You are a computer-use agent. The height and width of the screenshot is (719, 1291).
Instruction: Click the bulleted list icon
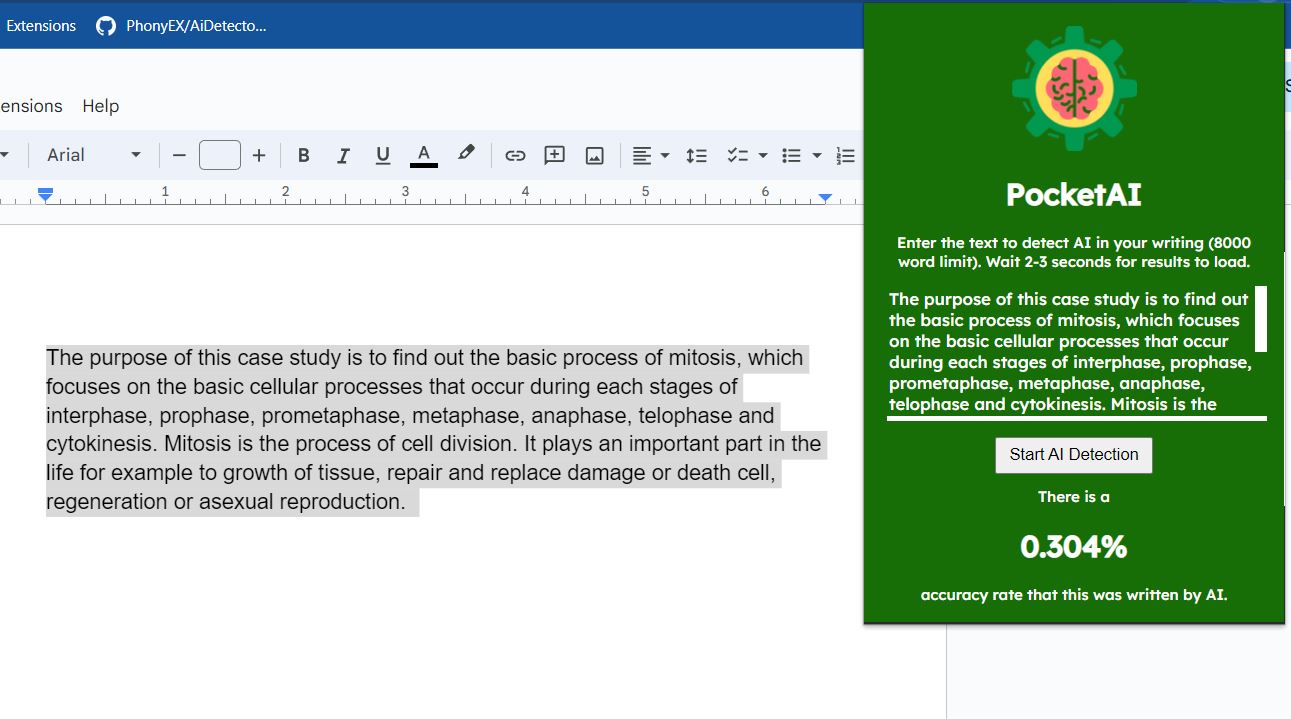(791, 155)
